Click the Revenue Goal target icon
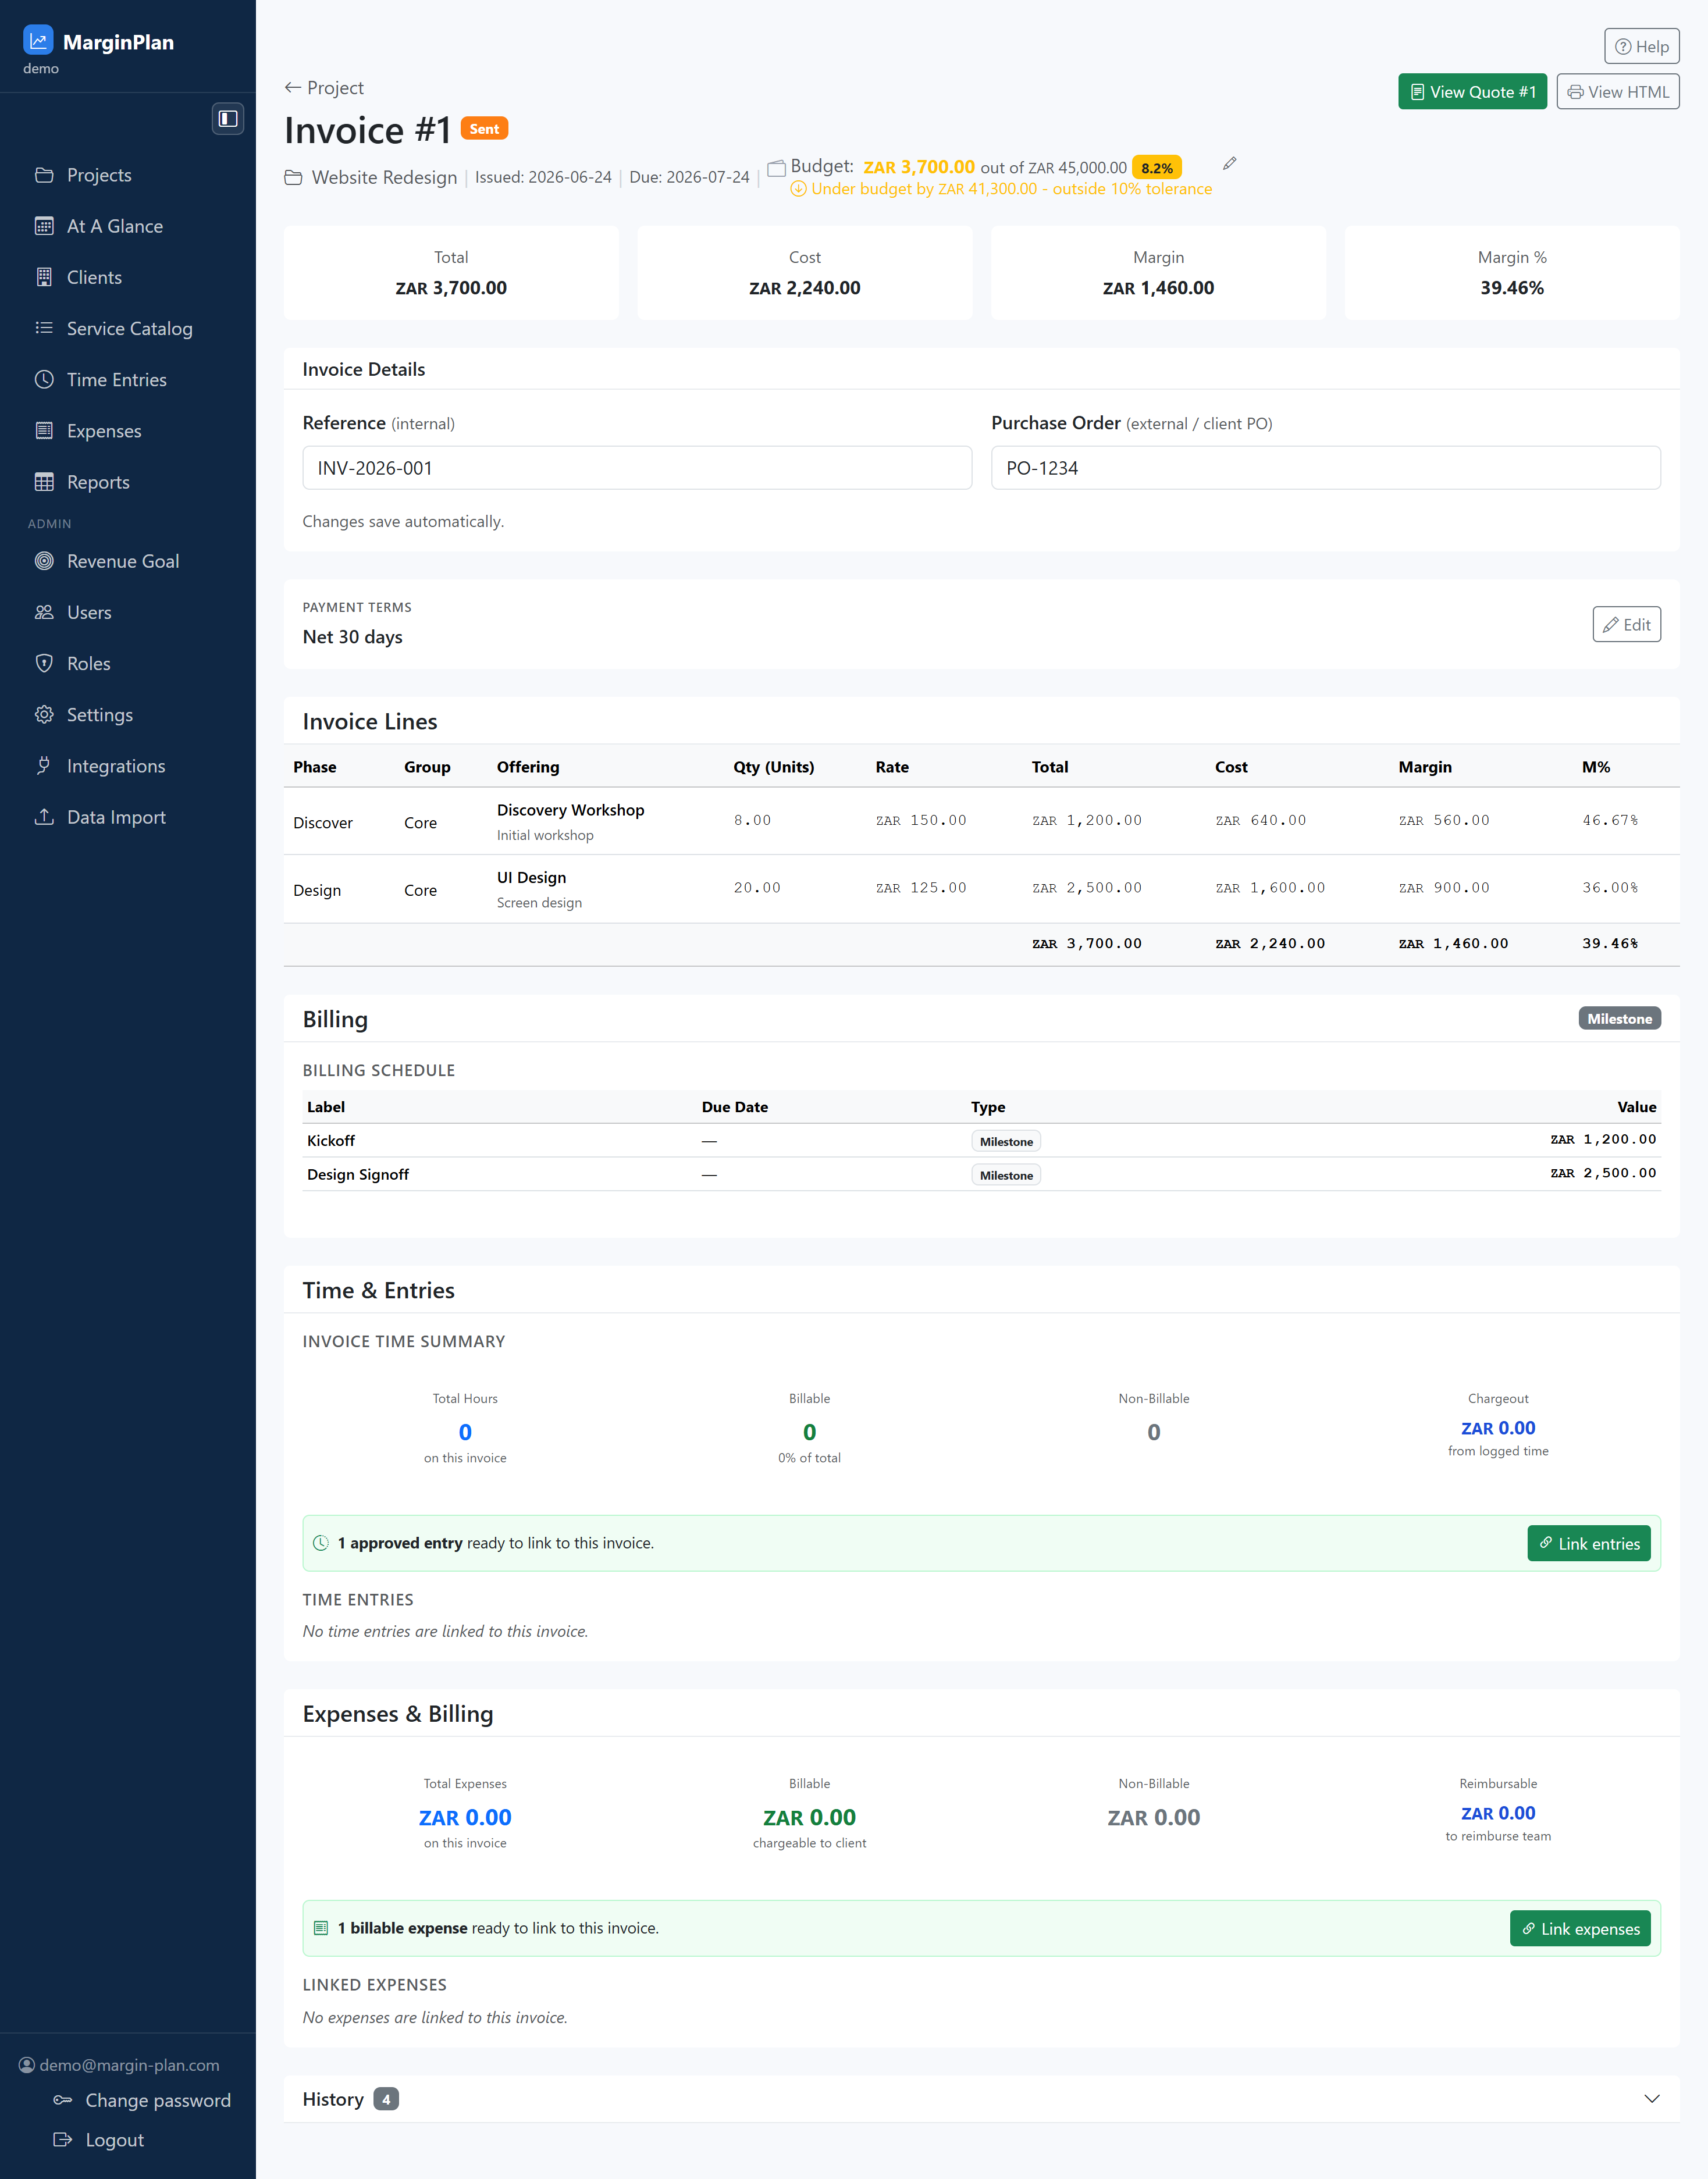The width and height of the screenshot is (1708, 2179). click(44, 561)
